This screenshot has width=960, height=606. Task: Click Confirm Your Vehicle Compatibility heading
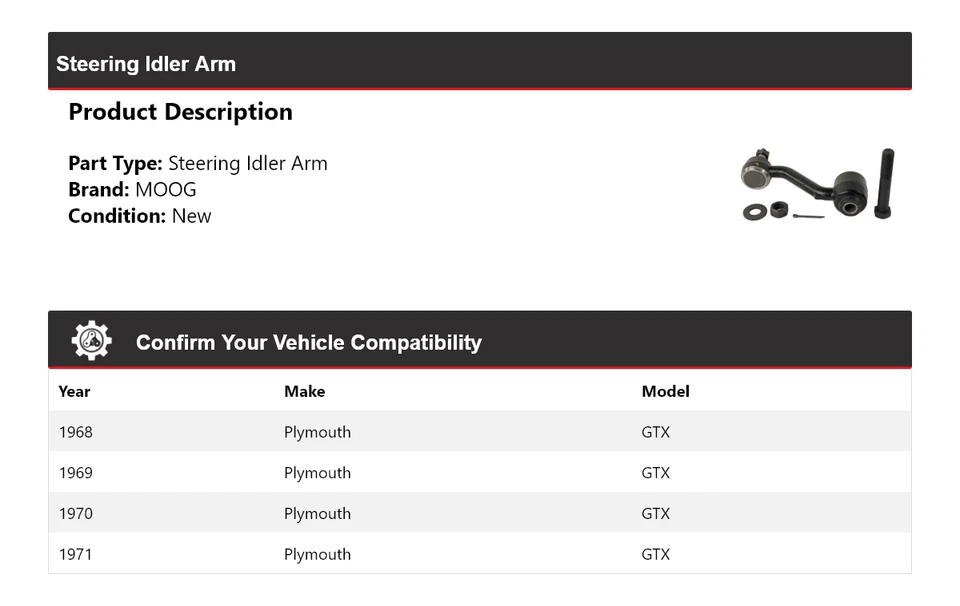coord(308,342)
